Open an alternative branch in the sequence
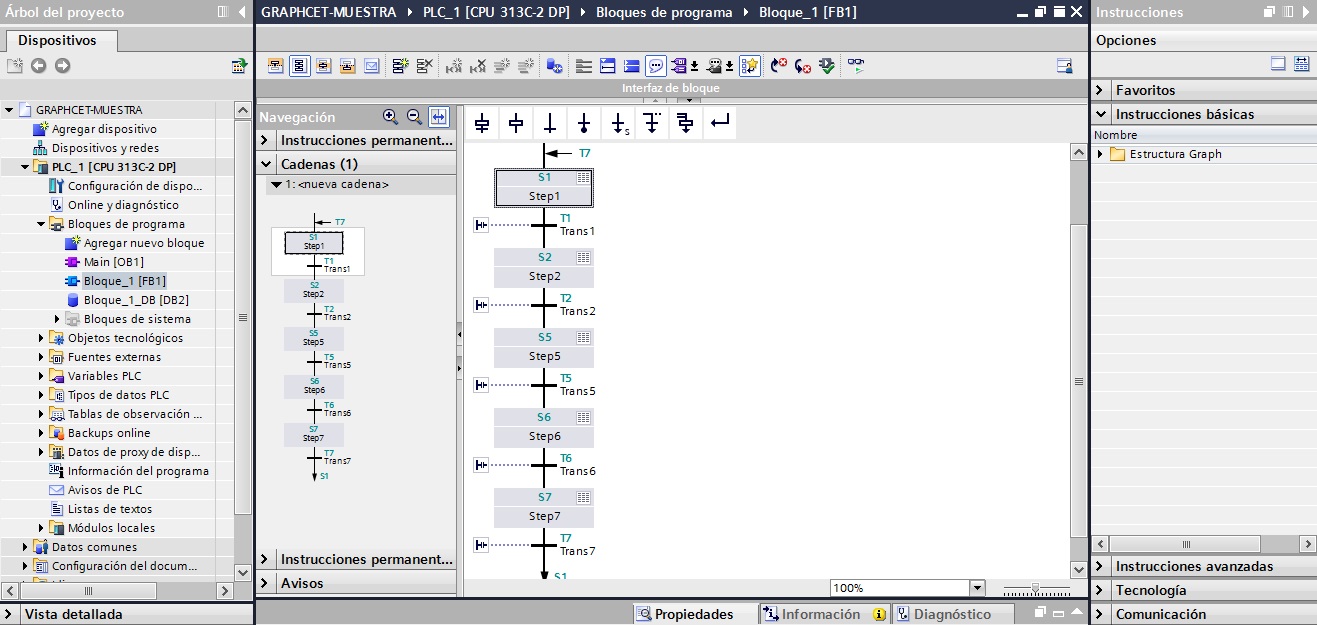 coord(652,122)
